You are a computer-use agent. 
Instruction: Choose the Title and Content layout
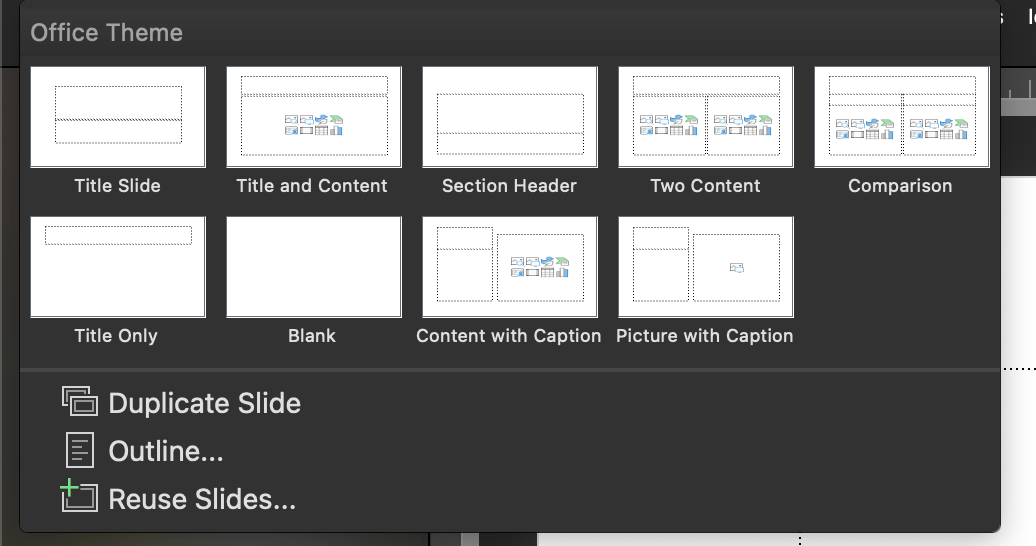pyautogui.click(x=314, y=117)
